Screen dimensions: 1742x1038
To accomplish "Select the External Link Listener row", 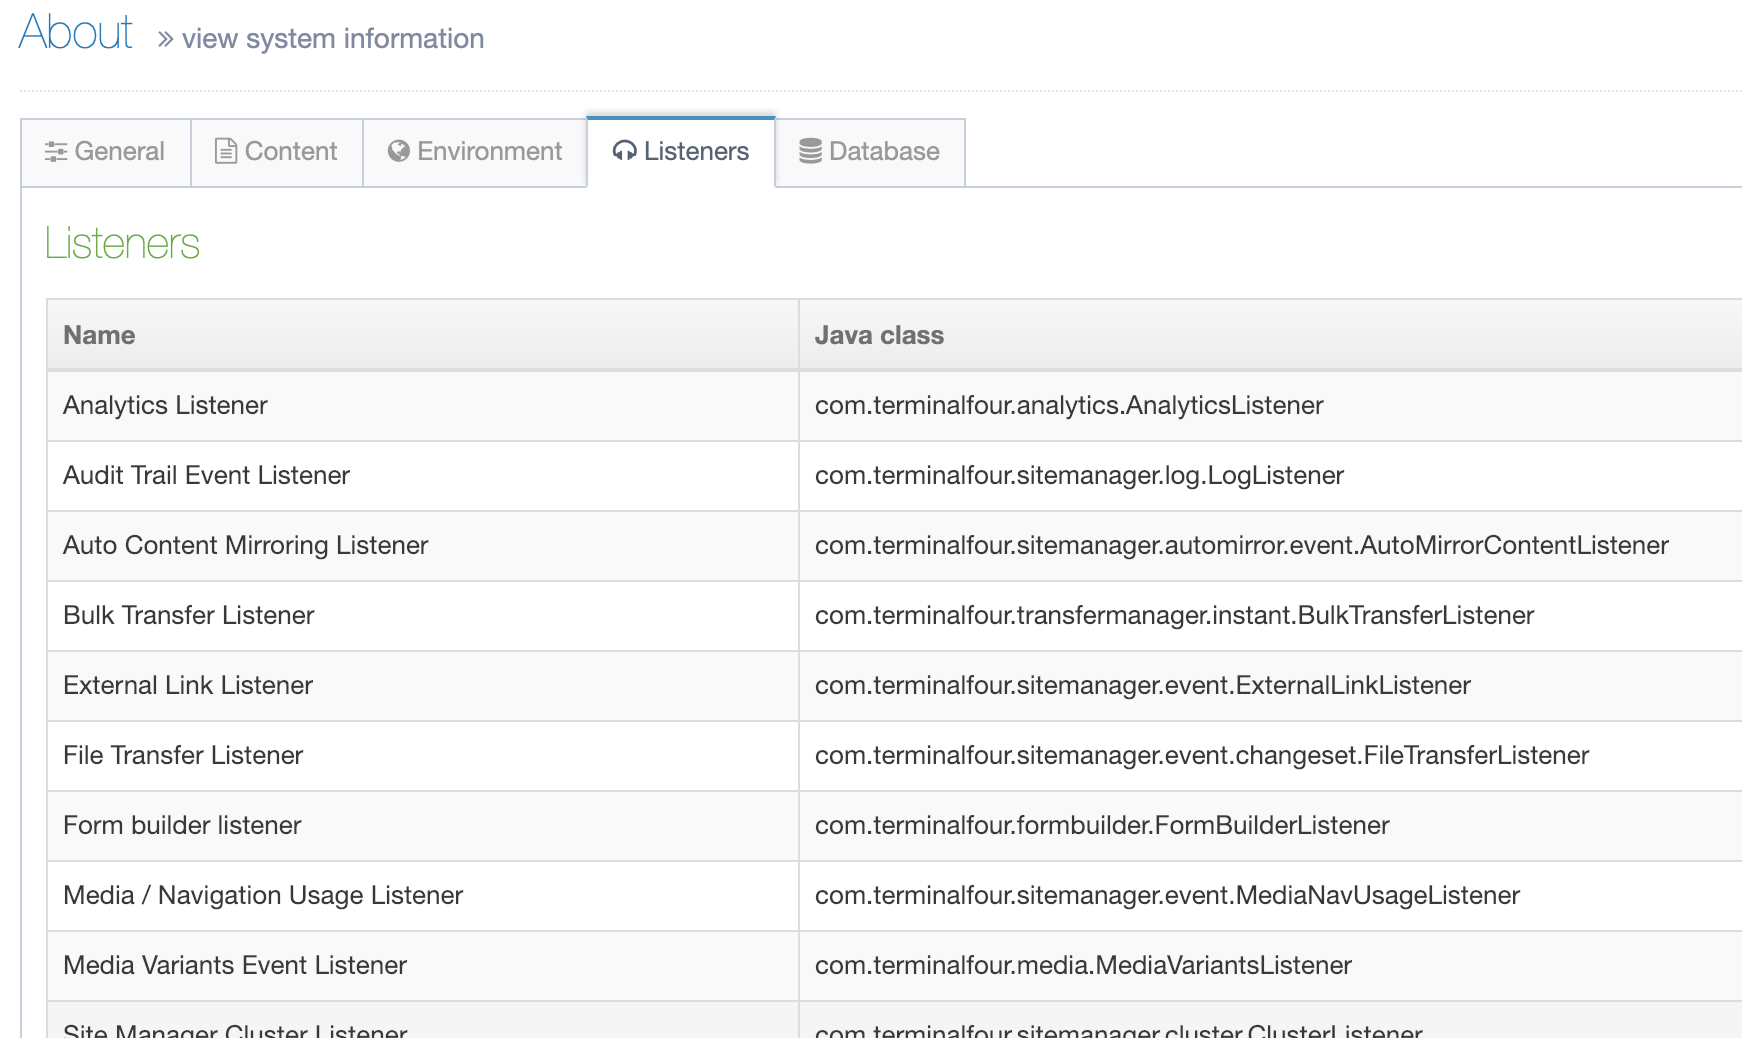I will (188, 685).
